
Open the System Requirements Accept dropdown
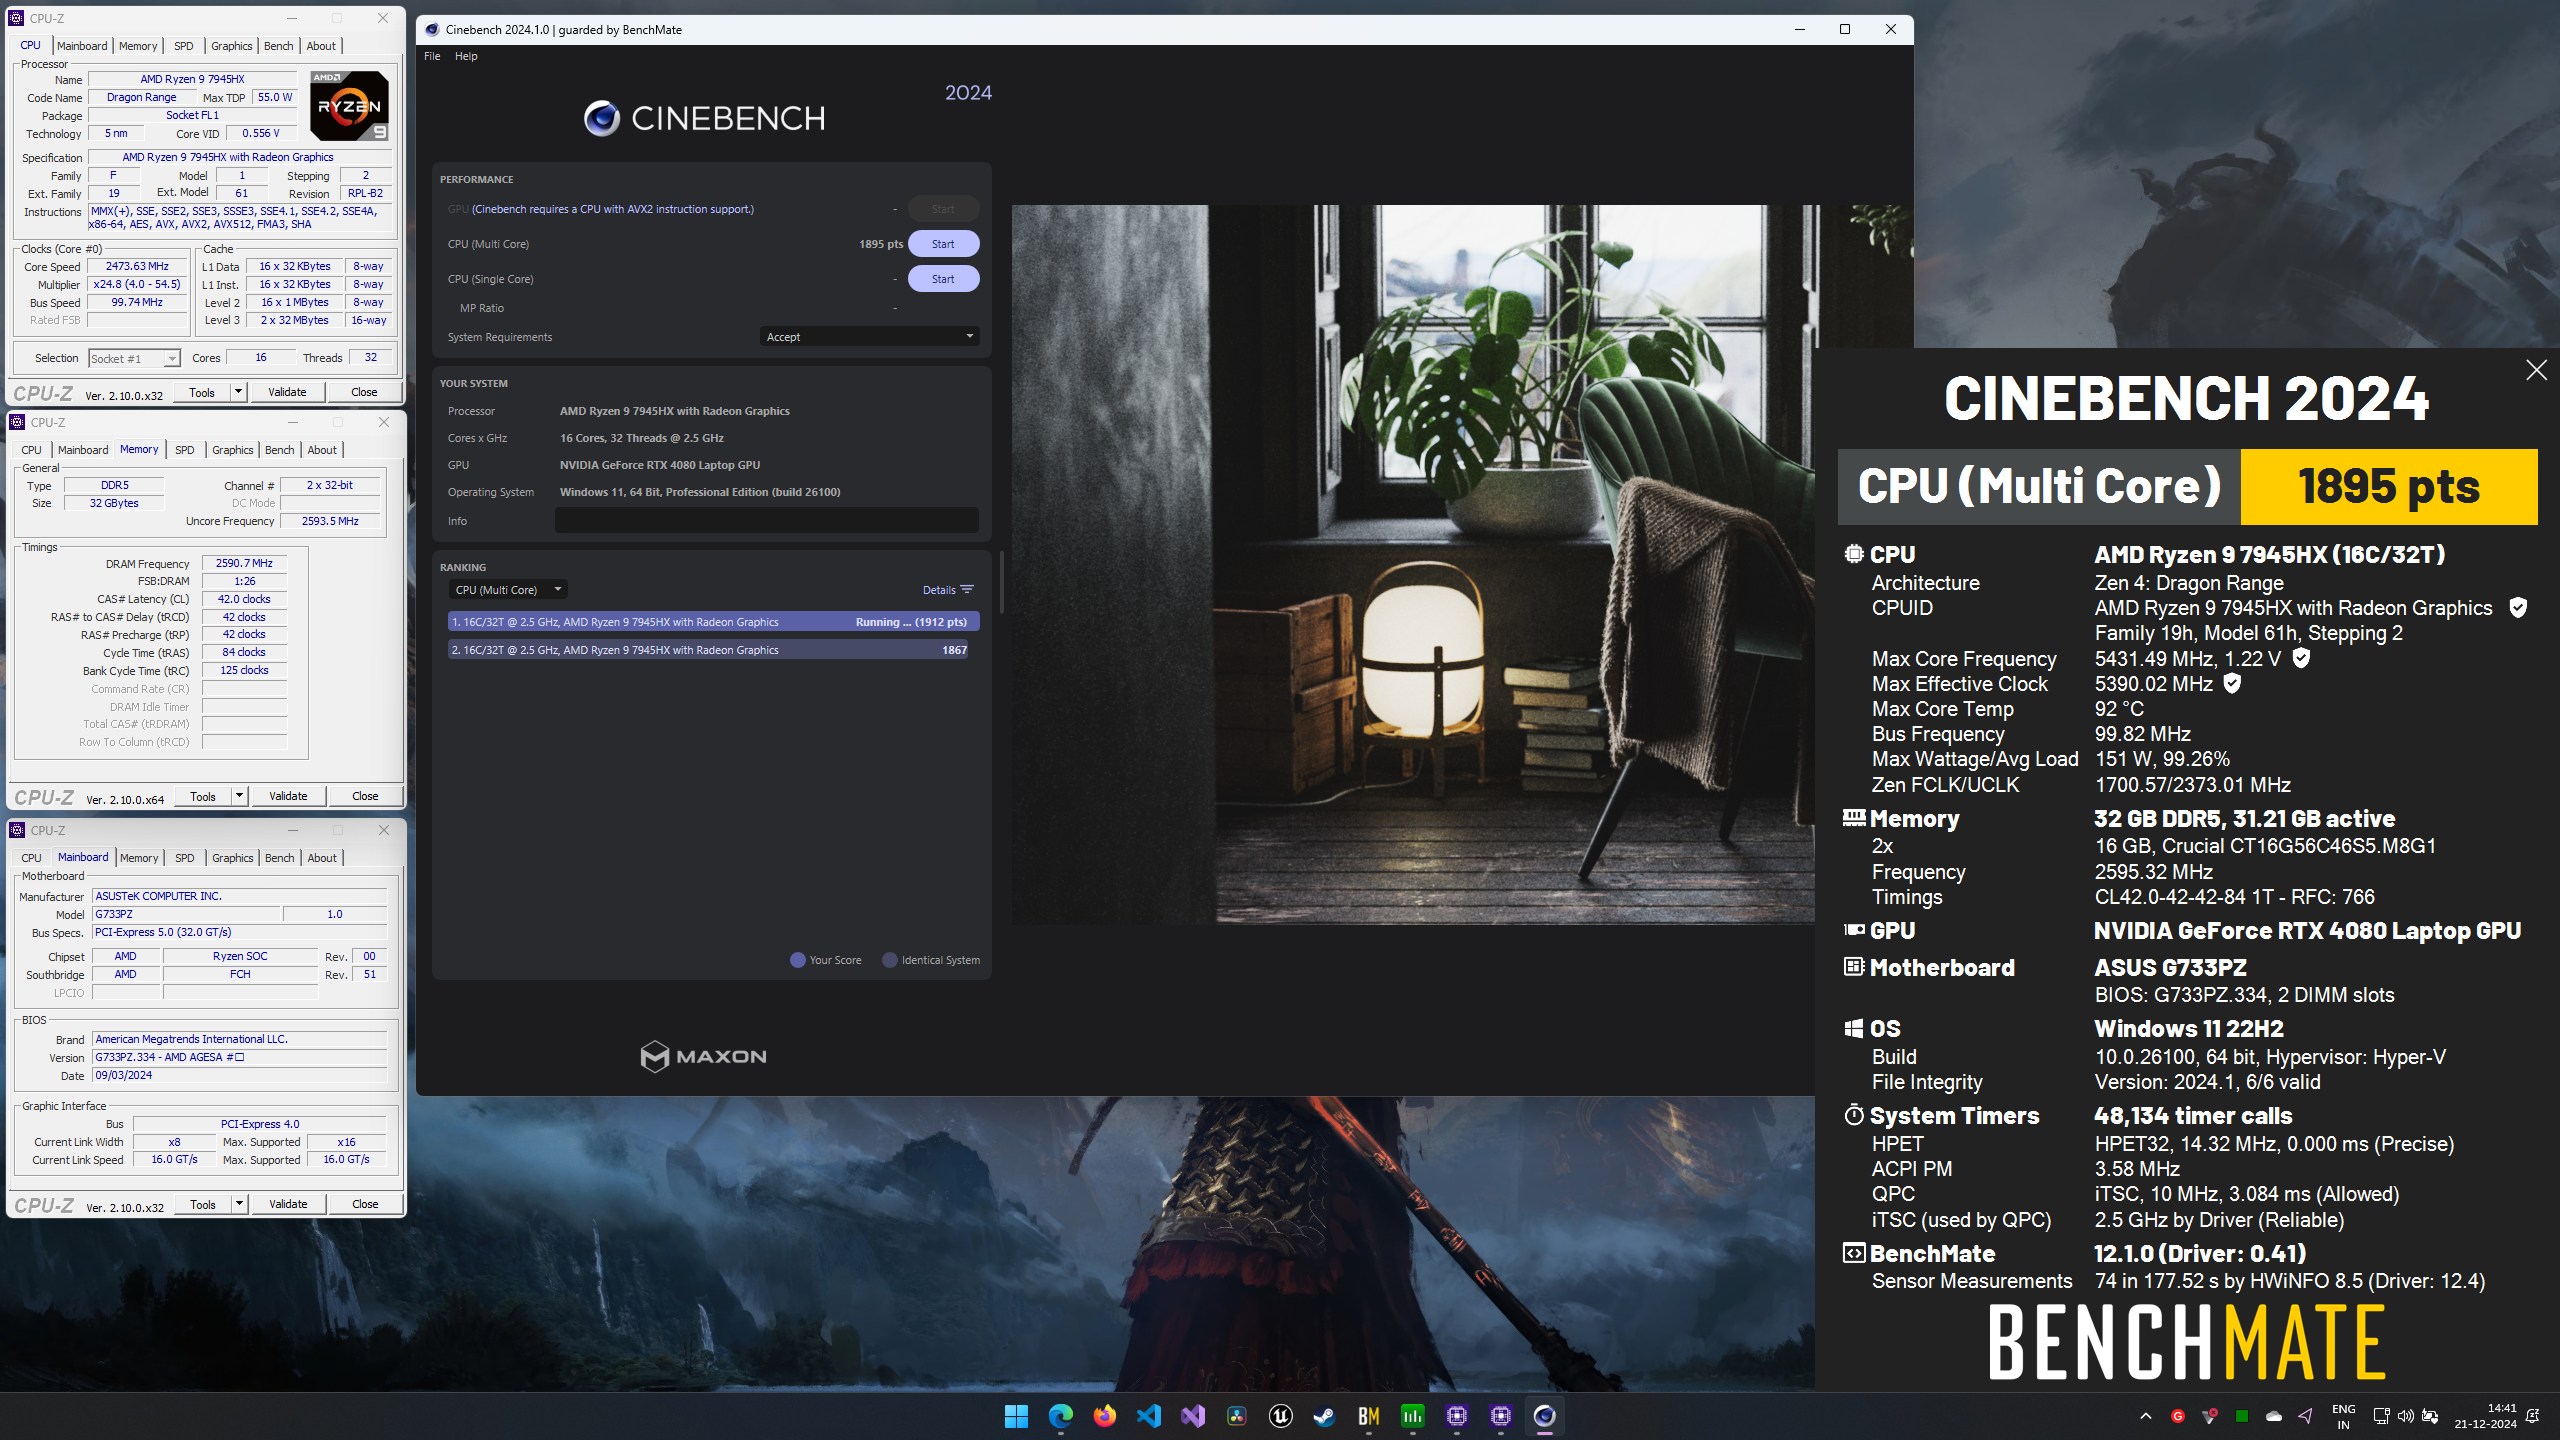point(869,337)
